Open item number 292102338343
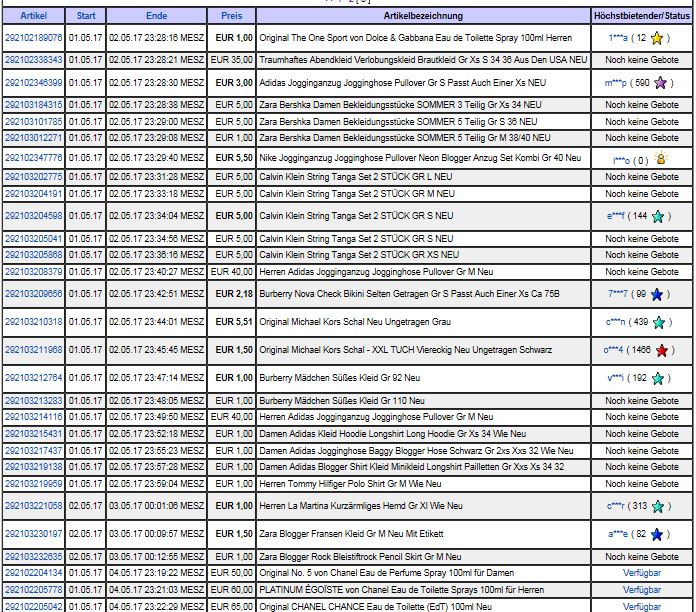The width and height of the screenshot is (696, 612). click(34, 60)
